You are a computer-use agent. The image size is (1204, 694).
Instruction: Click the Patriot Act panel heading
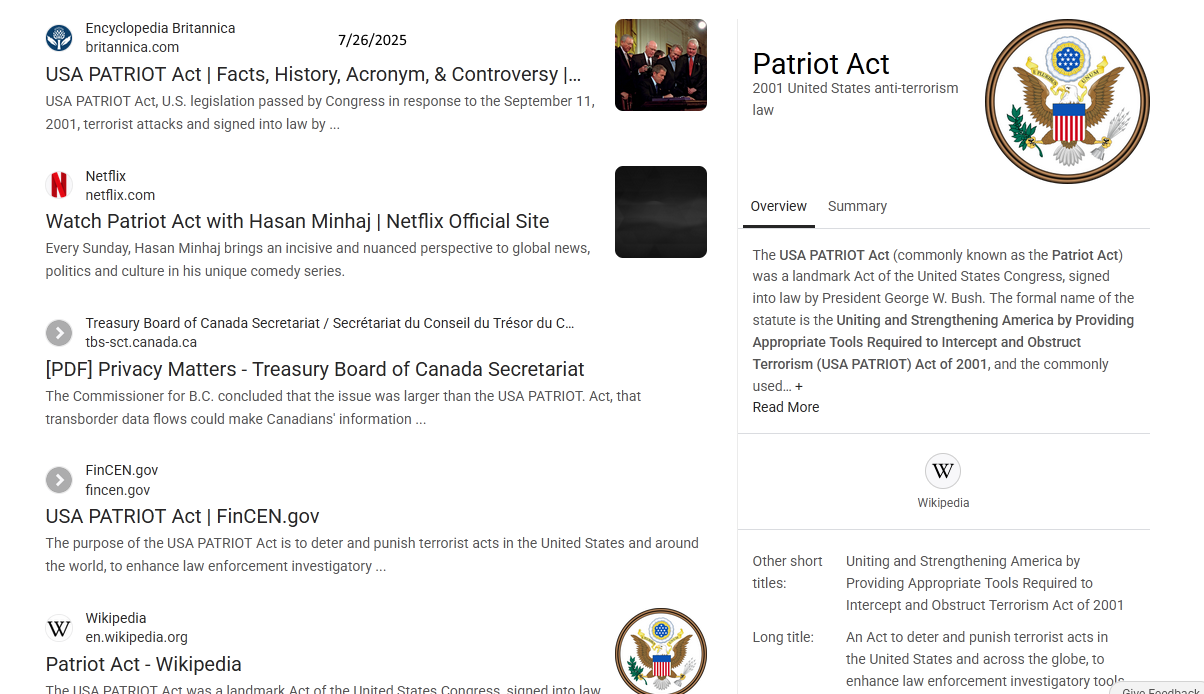(x=821, y=63)
